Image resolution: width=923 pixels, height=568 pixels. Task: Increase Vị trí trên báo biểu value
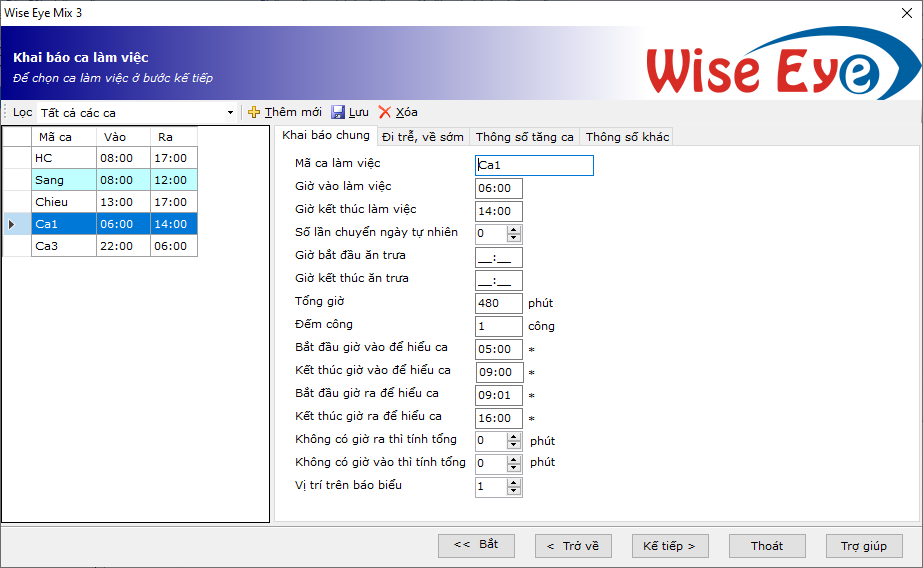click(x=514, y=483)
